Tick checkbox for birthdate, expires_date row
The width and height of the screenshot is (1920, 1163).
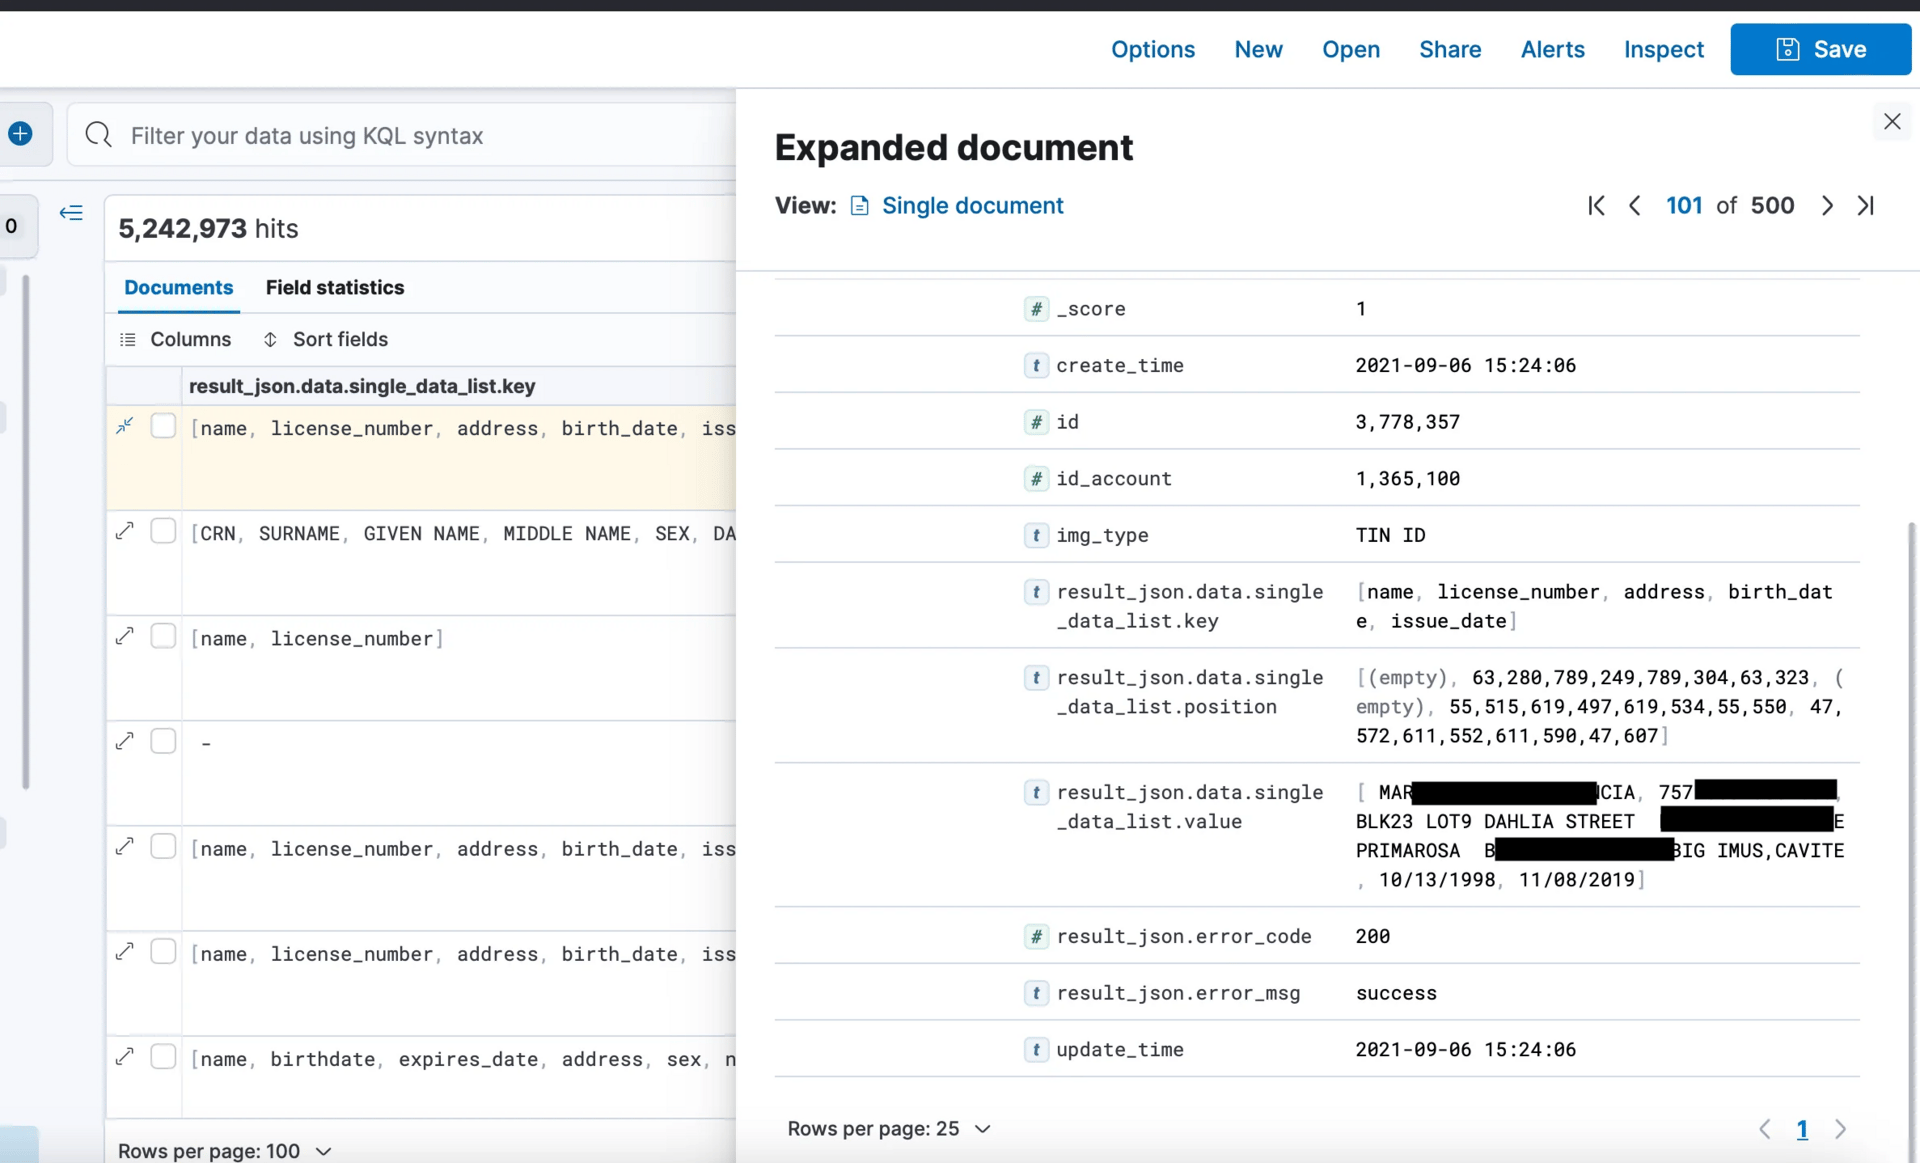pyautogui.click(x=163, y=1057)
